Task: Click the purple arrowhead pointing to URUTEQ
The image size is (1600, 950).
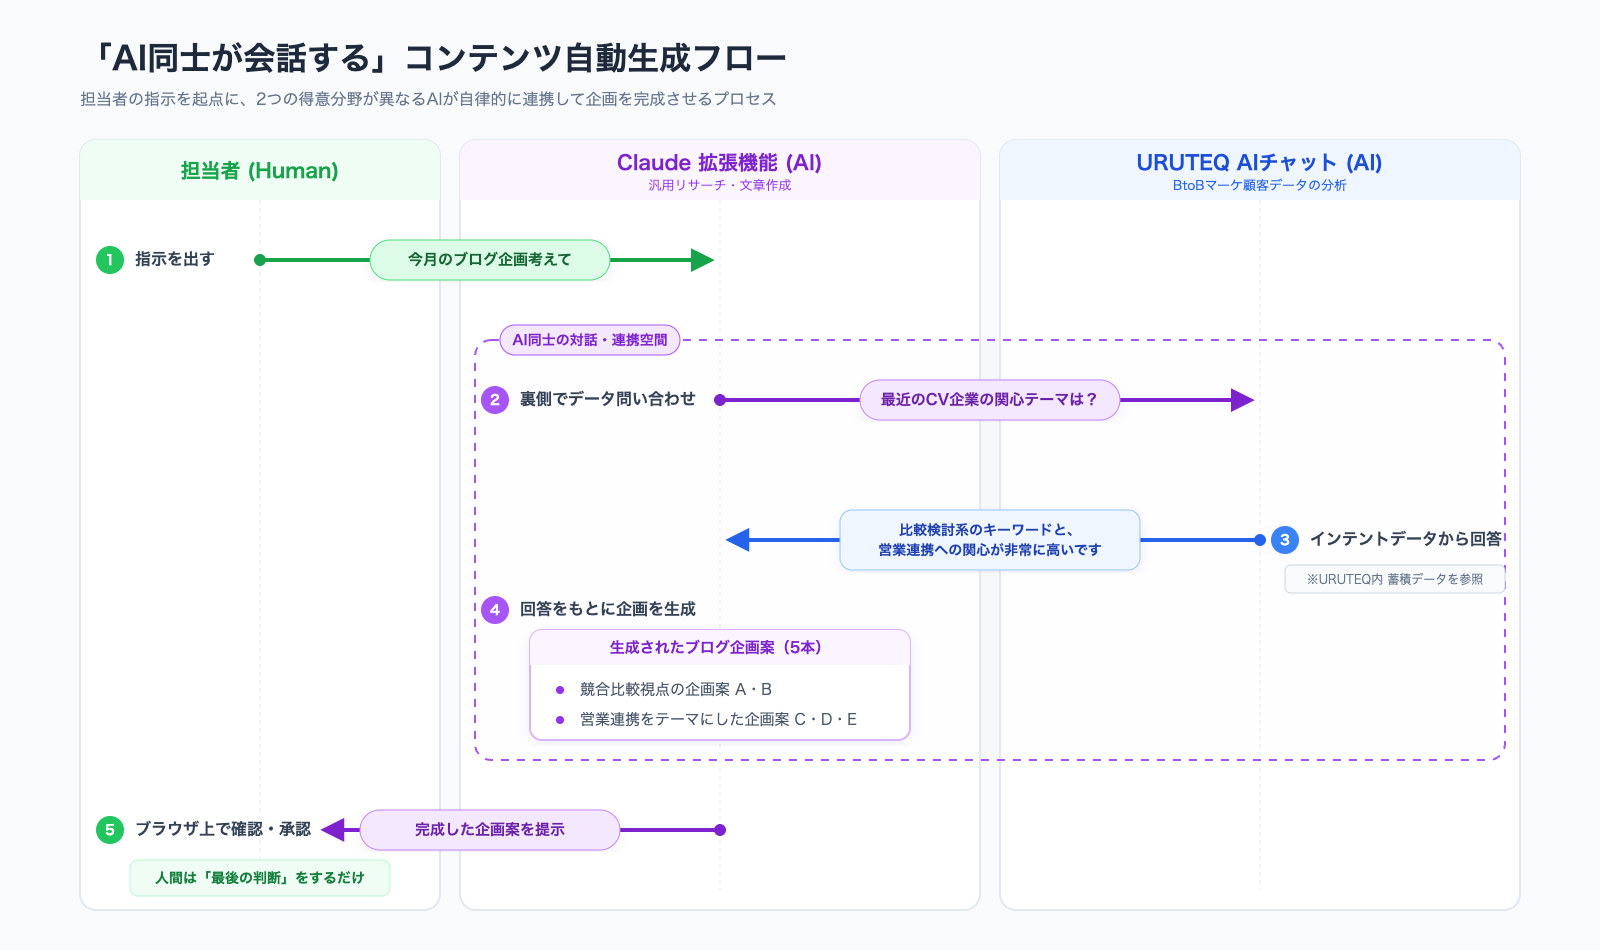Action: 1242,400
